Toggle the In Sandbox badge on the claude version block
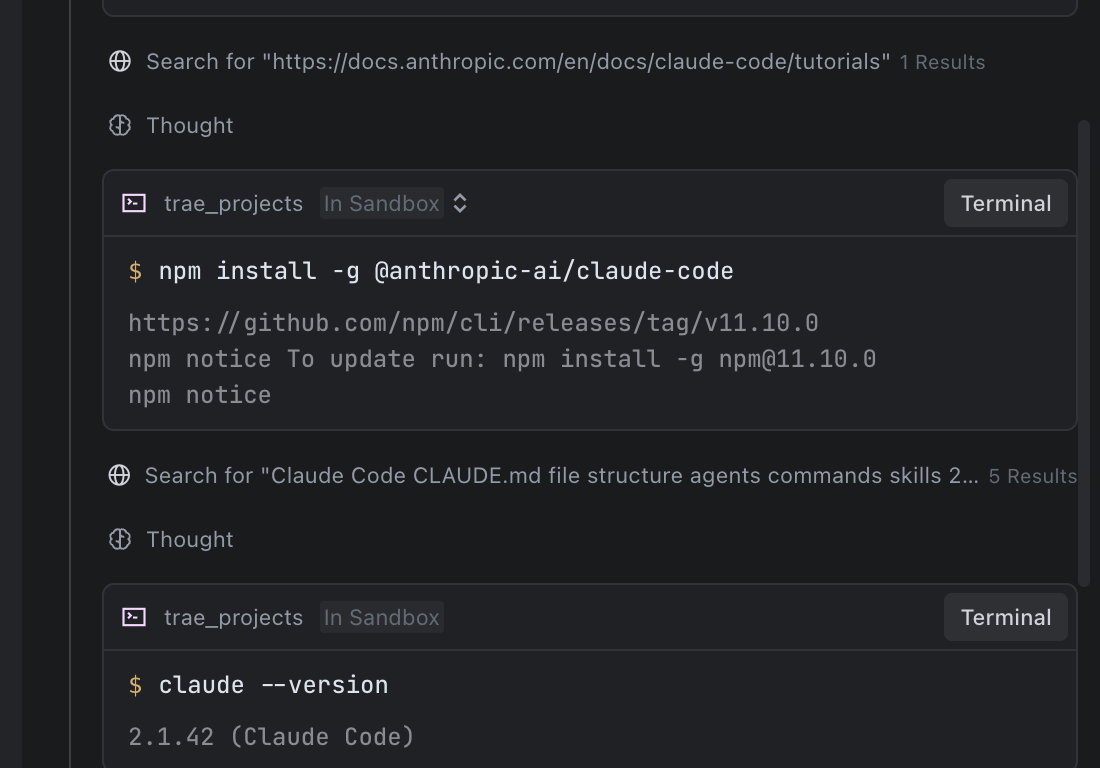Screen dimensions: 1100x768 click(x=381, y=617)
